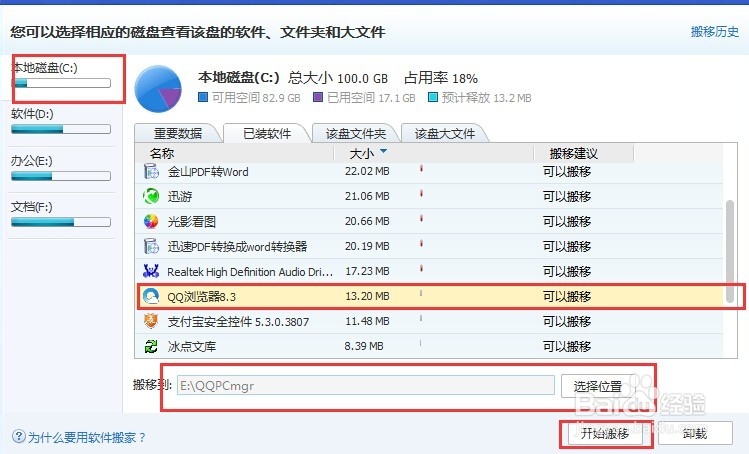Select the 支付宝安全控件 5.3.0.3807 row name
749x454 pixels.
click(x=238, y=322)
